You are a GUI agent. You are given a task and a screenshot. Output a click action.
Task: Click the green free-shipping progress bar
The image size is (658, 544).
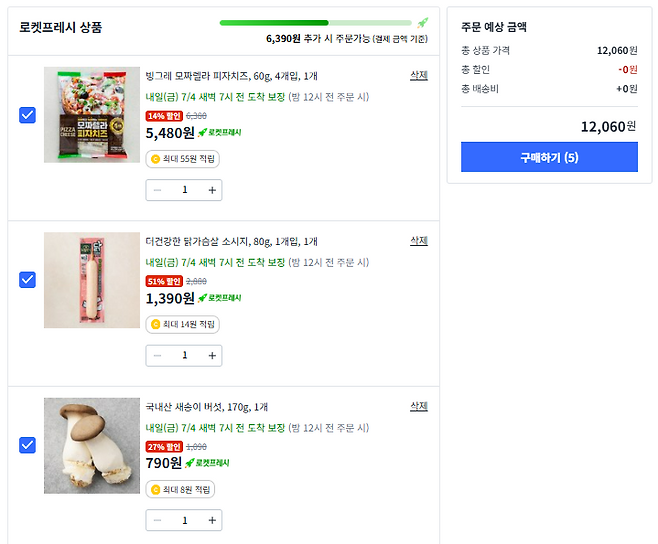(315, 22)
